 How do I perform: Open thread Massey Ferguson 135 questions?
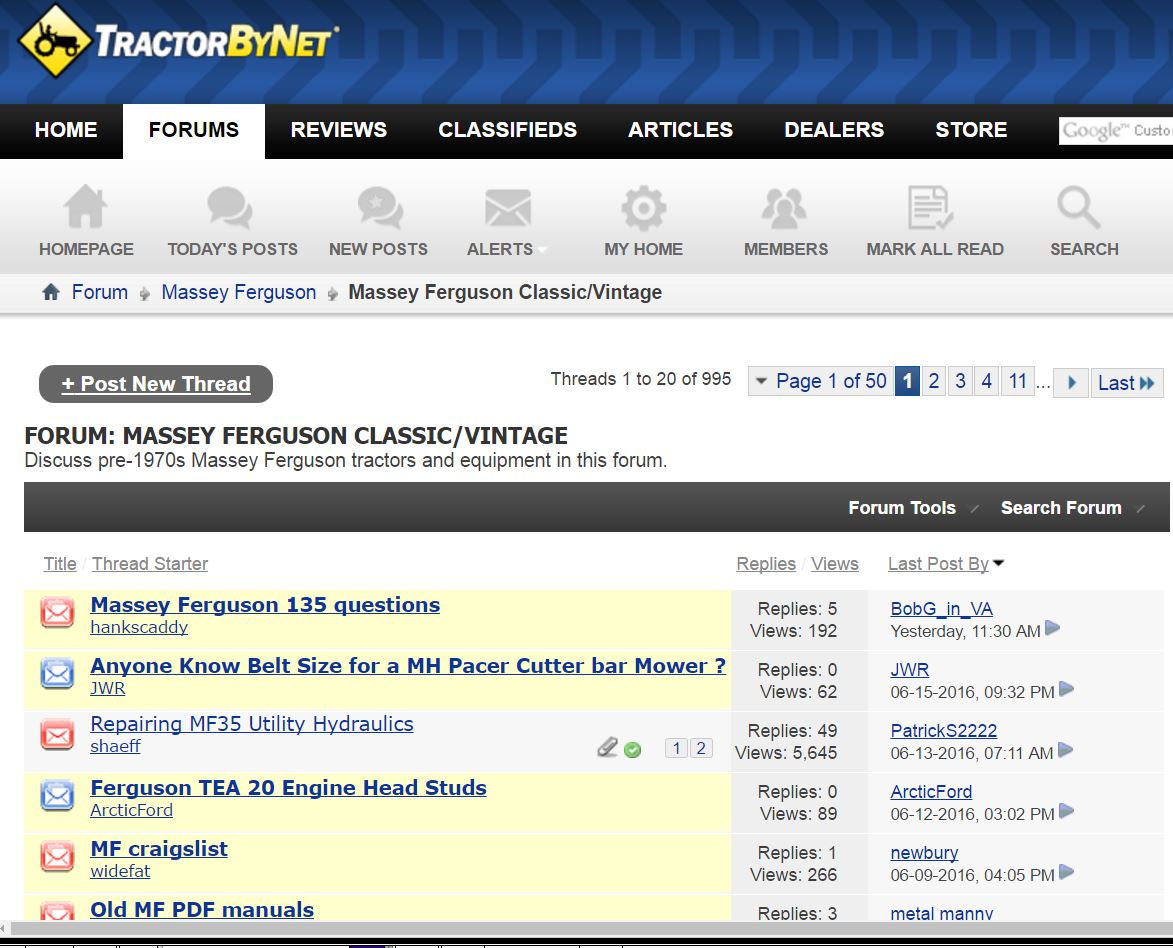(265, 605)
